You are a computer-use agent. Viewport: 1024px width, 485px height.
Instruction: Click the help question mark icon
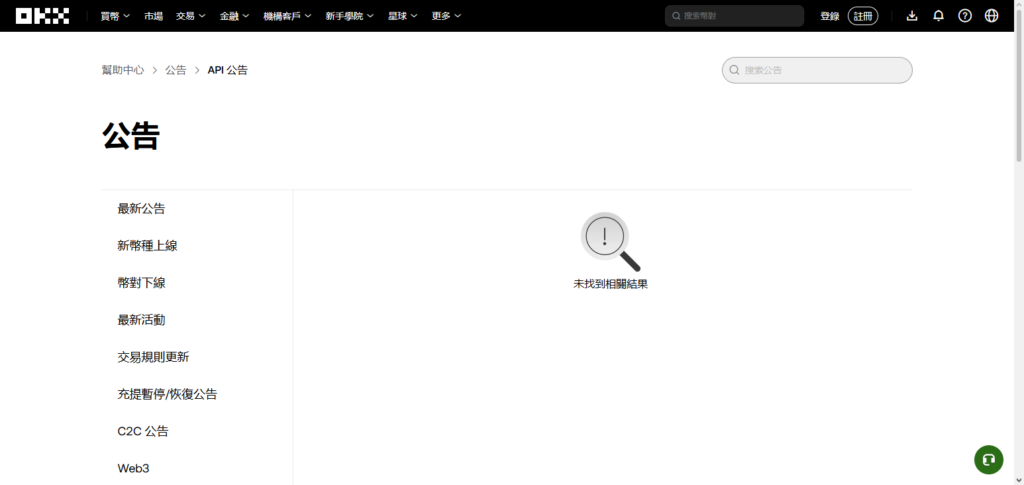pyautogui.click(x=965, y=16)
